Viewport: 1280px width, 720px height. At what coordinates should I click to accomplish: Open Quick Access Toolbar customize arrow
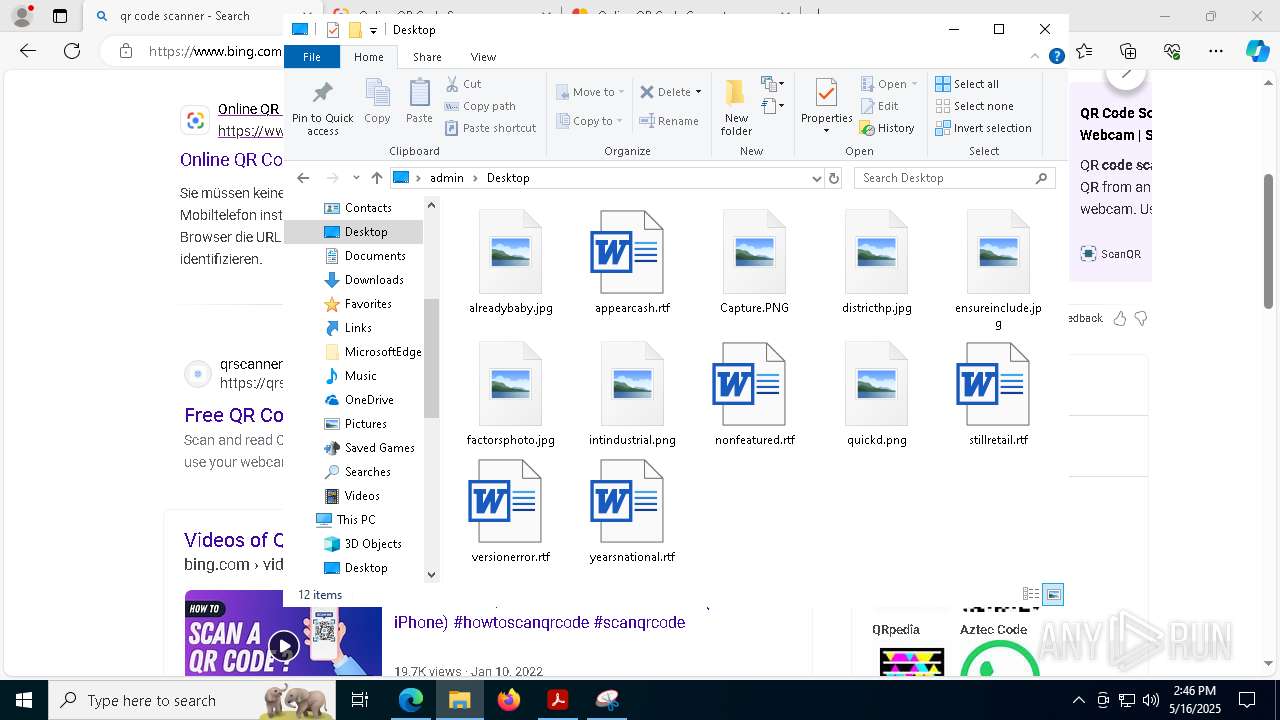(373, 31)
